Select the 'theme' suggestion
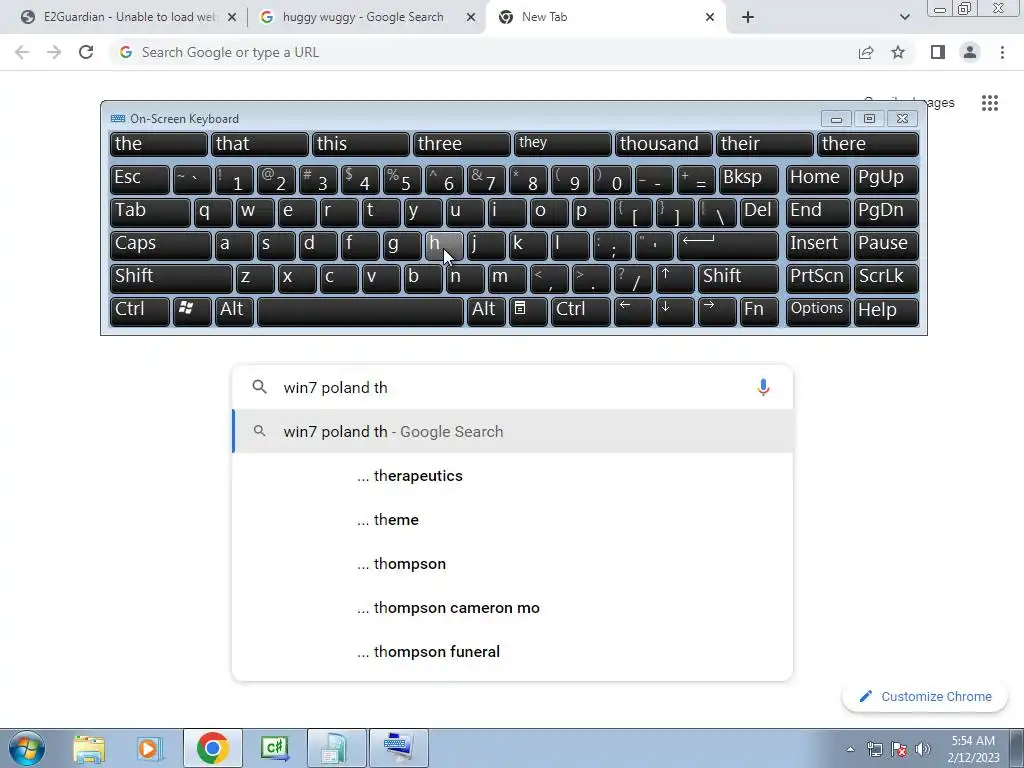The width and height of the screenshot is (1024, 768). pos(513,520)
